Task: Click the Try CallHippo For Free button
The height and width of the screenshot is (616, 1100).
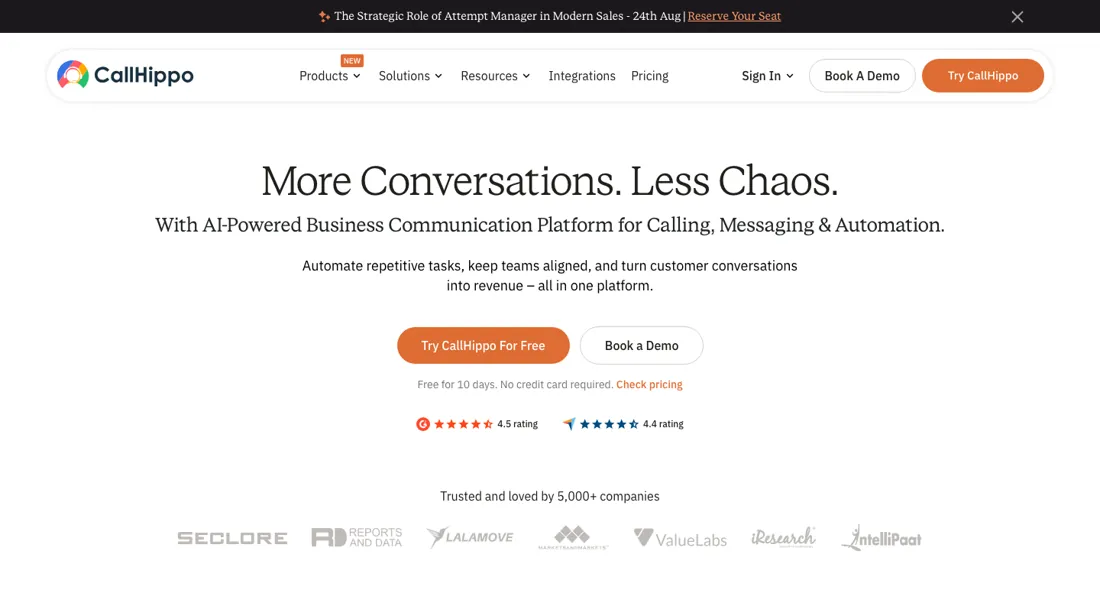Action: [x=483, y=345]
